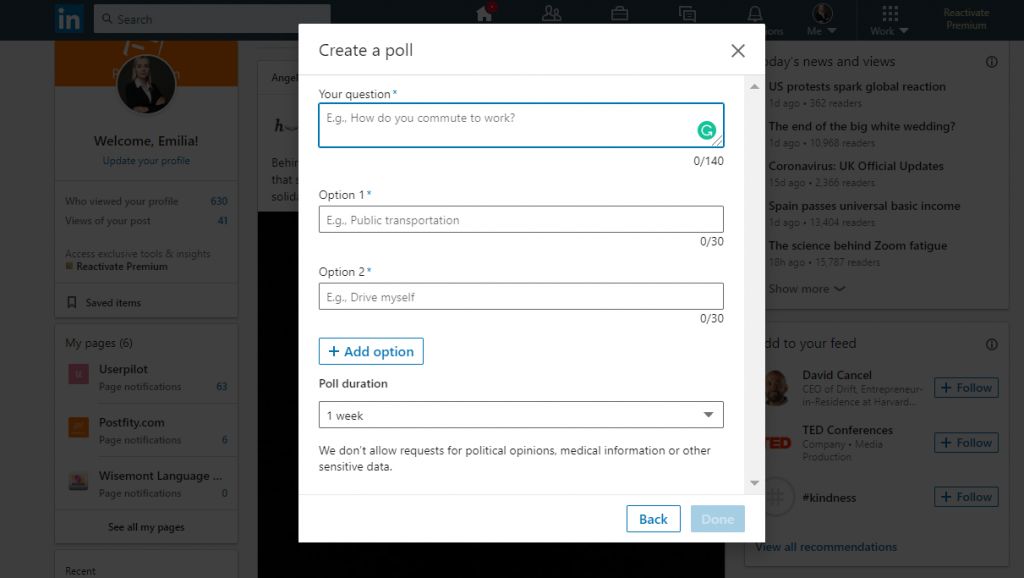Click the Grammarly icon in the question field
This screenshot has height=578, width=1024.
click(x=704, y=128)
